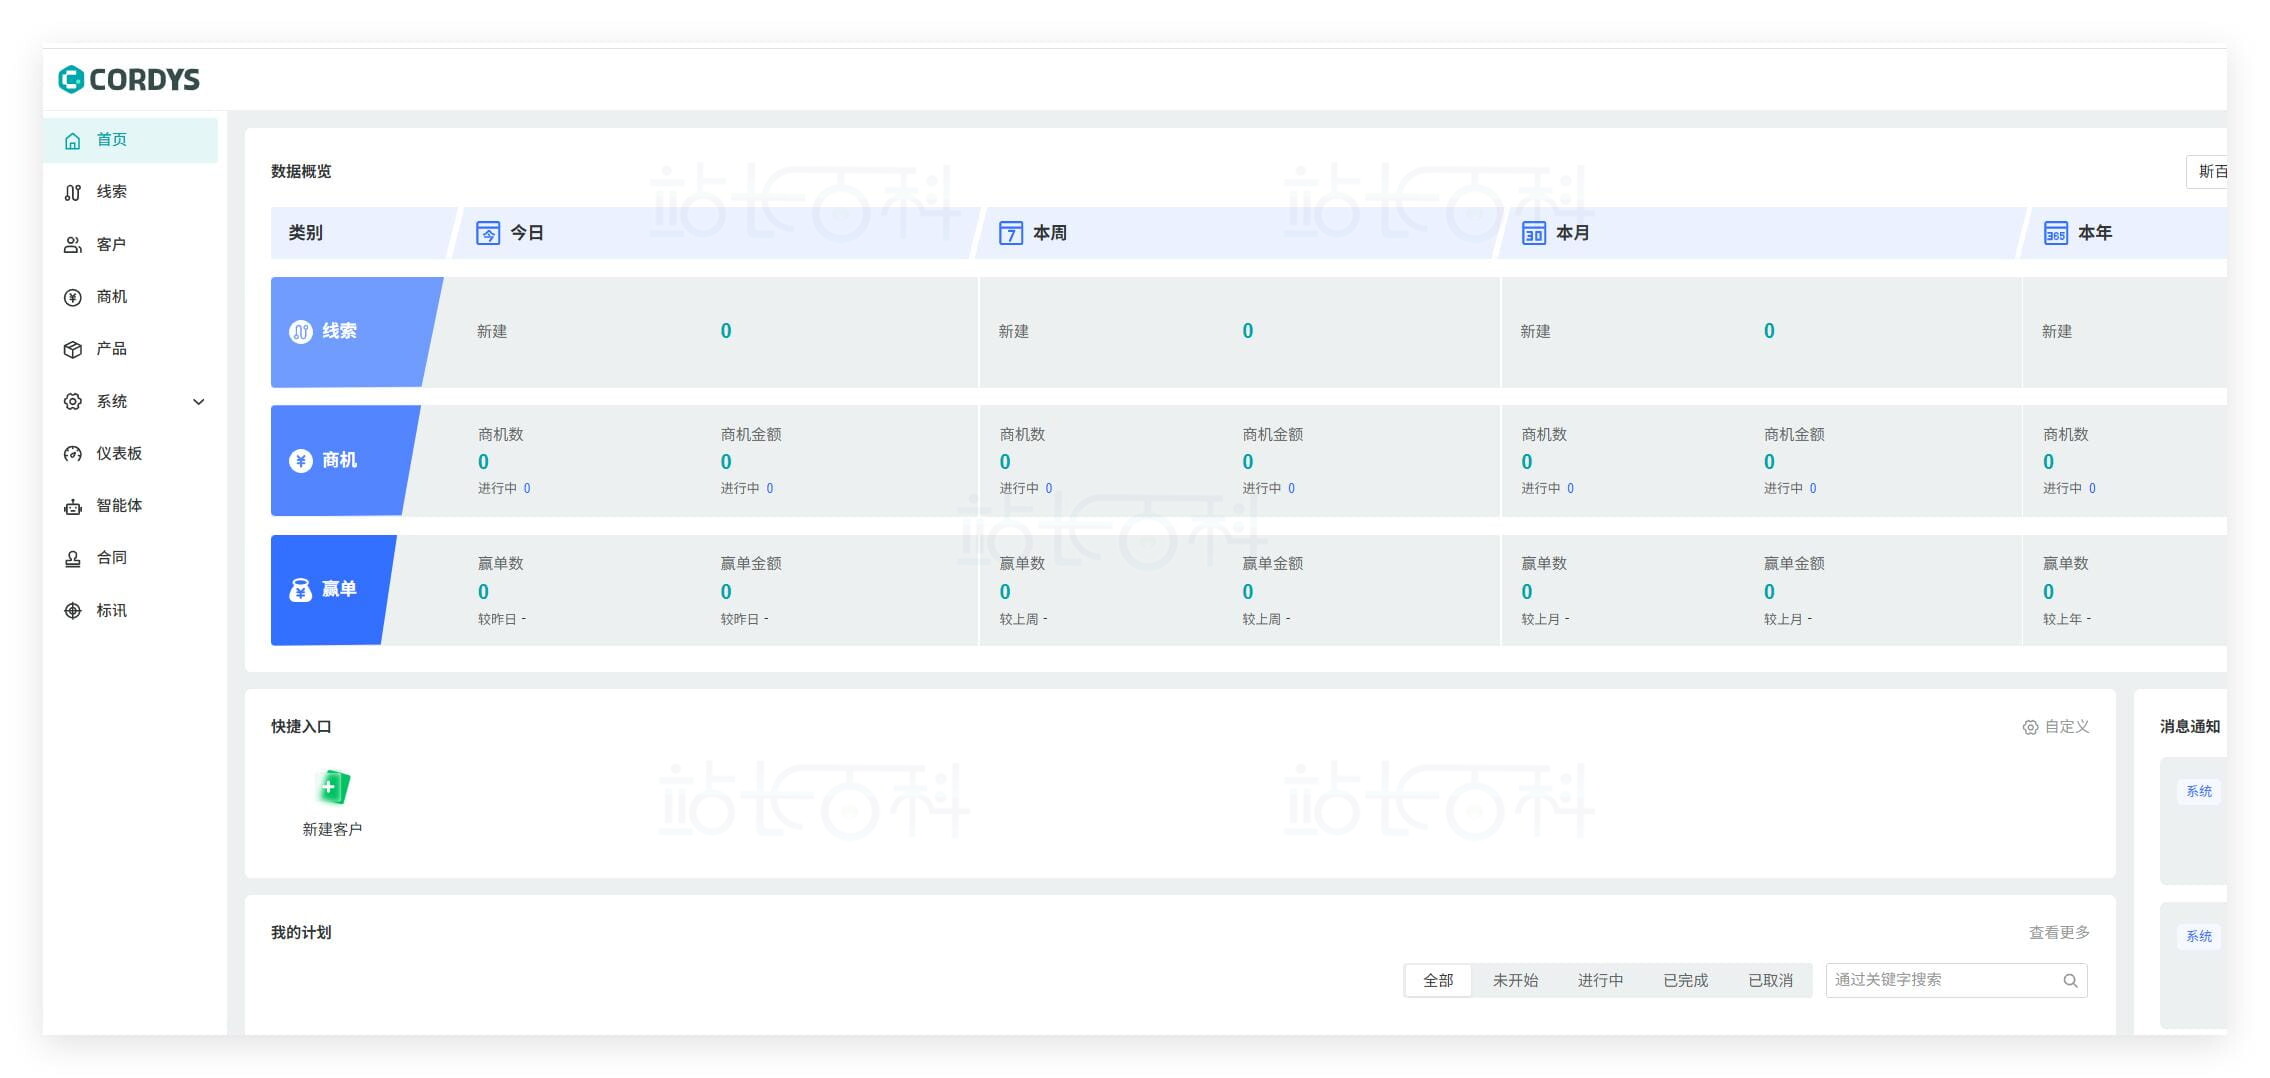Viewport: 2270px width, 1078px height.
Task: Open the 标讯 target icon in sidebar
Action: [73, 611]
